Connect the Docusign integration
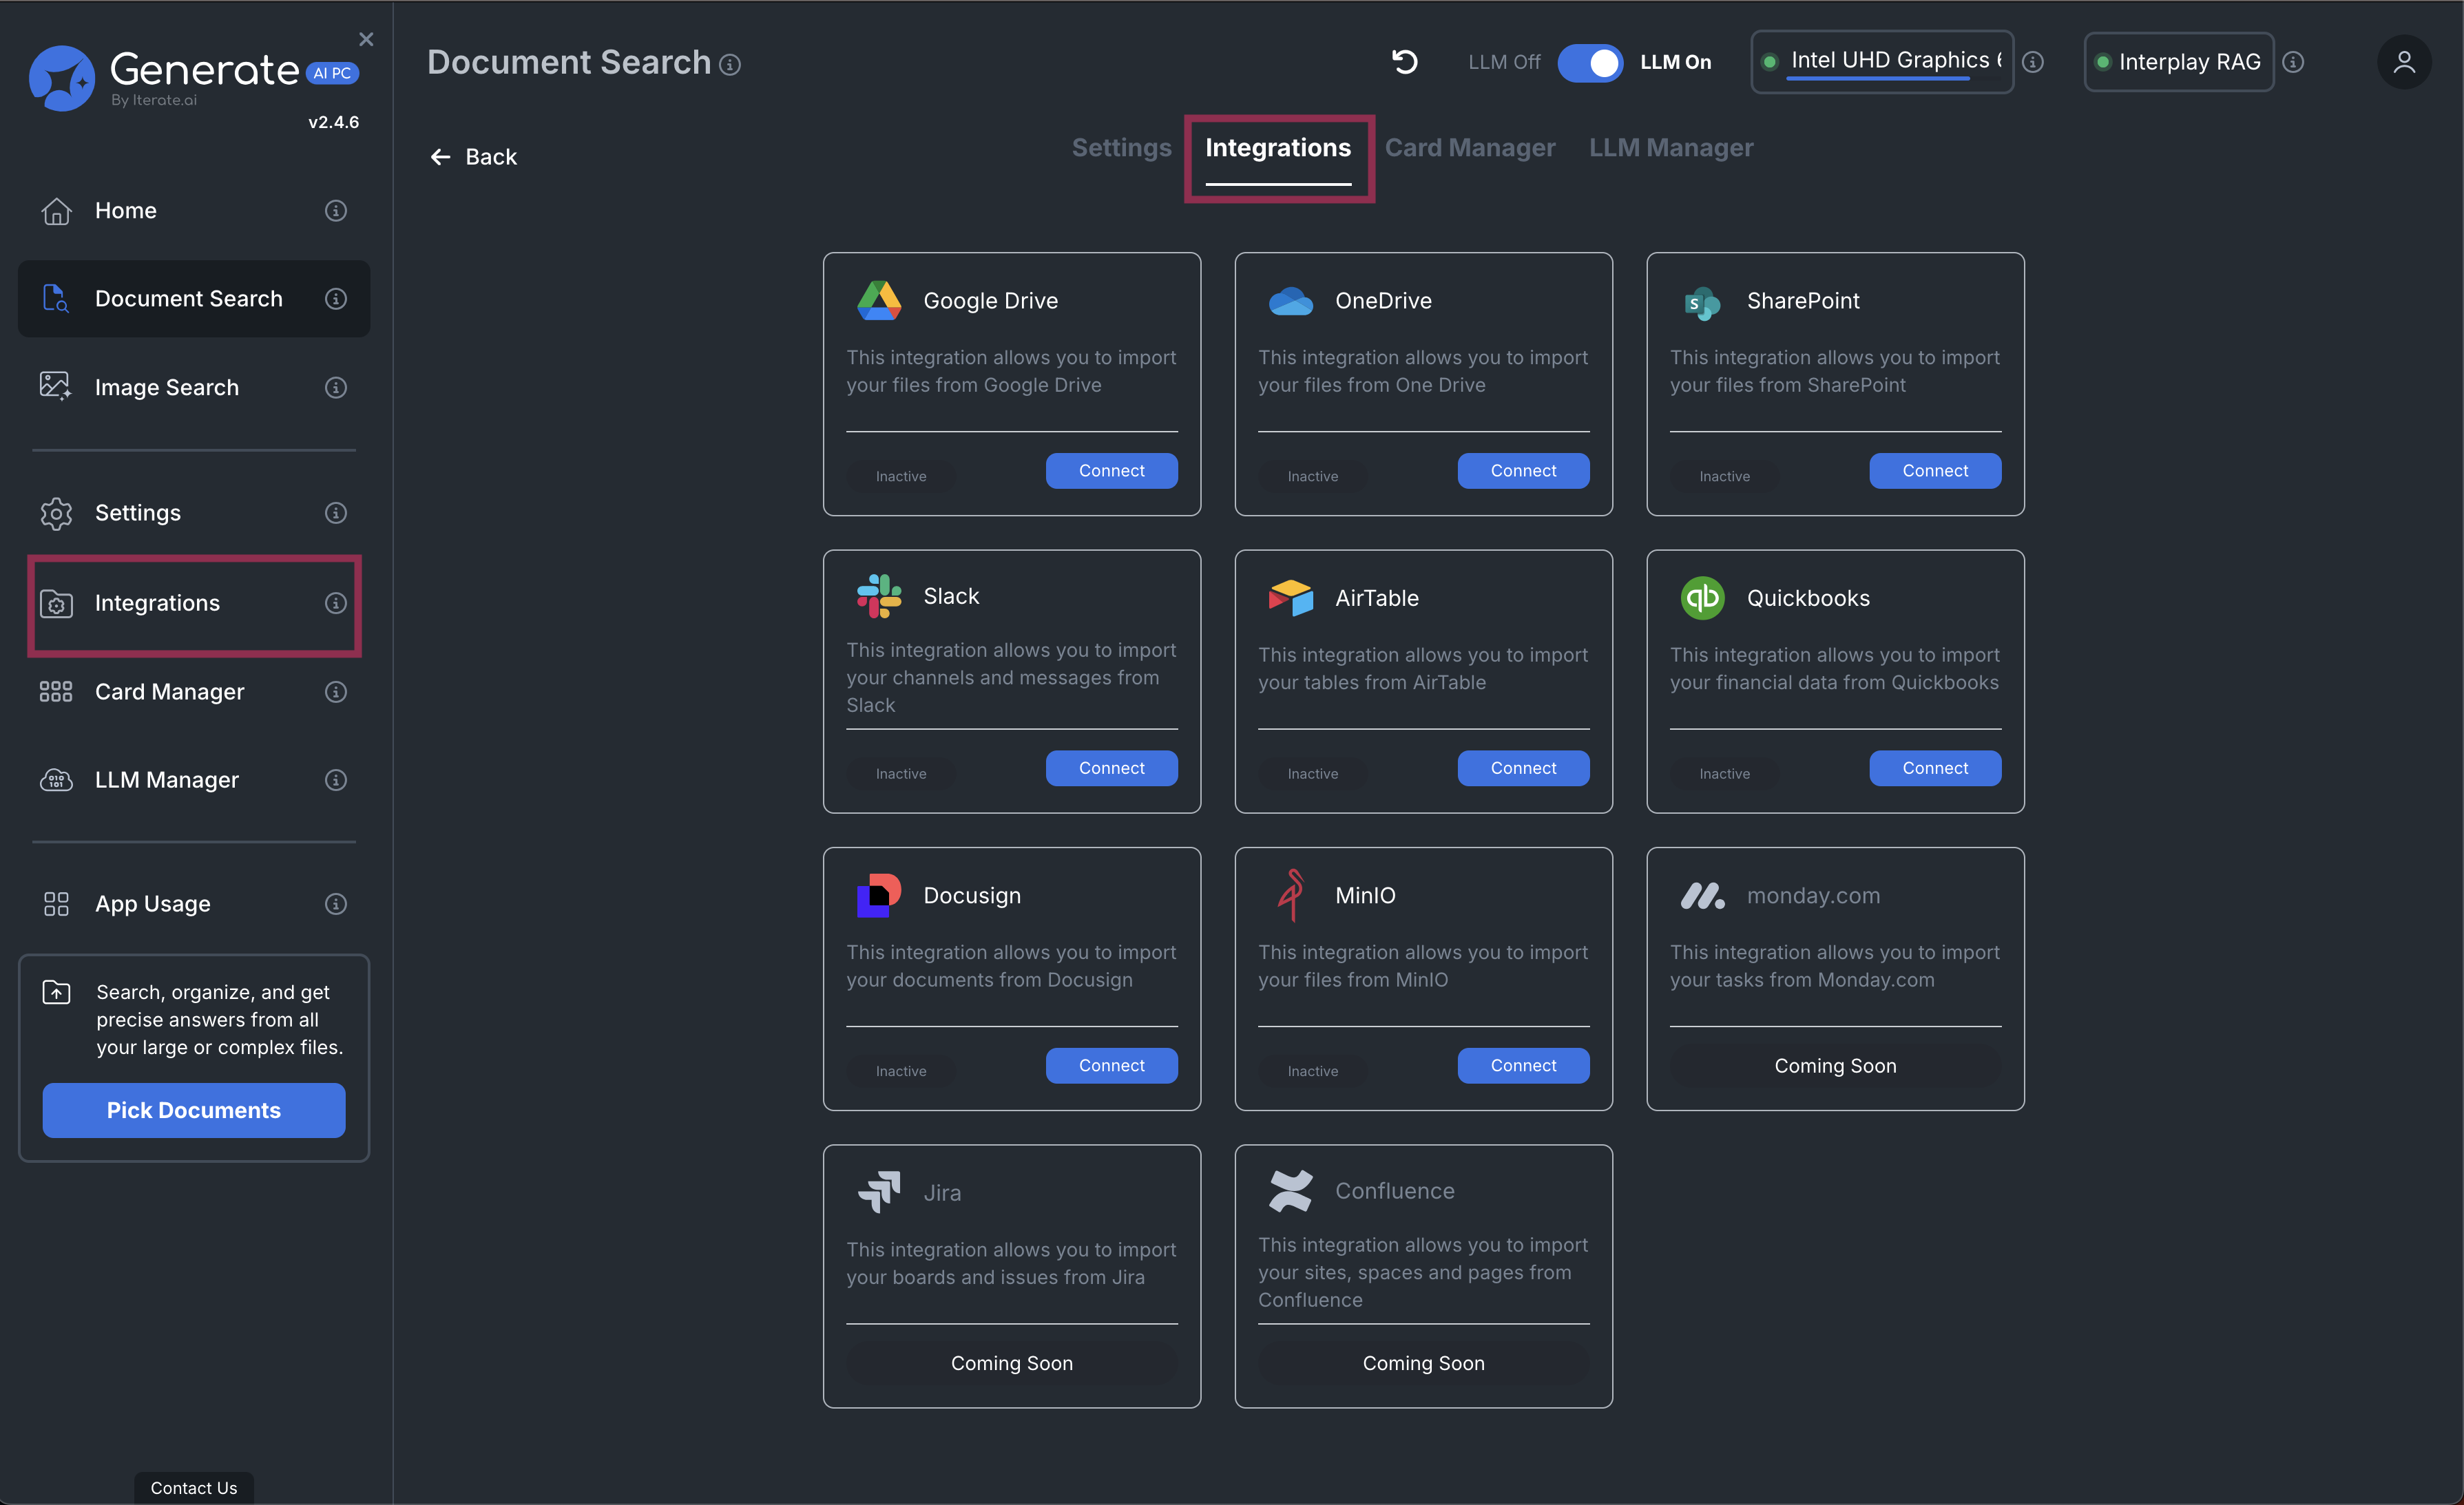This screenshot has height=1505, width=2464. pos(1111,1066)
